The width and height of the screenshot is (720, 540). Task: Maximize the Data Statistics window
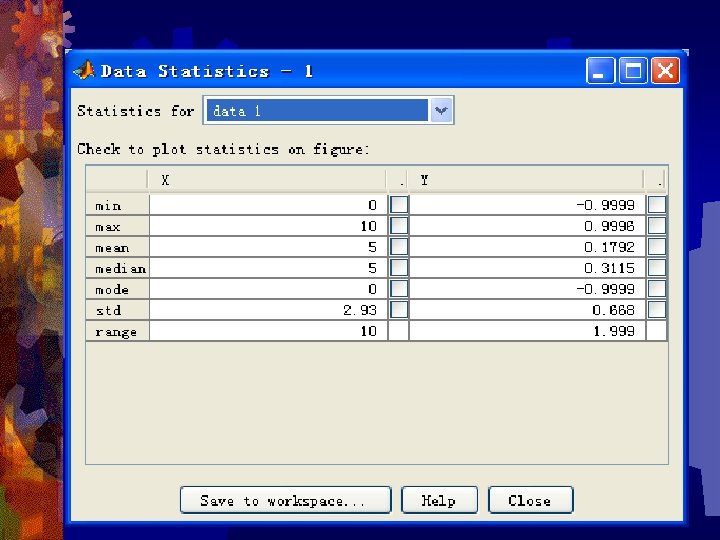tap(633, 71)
